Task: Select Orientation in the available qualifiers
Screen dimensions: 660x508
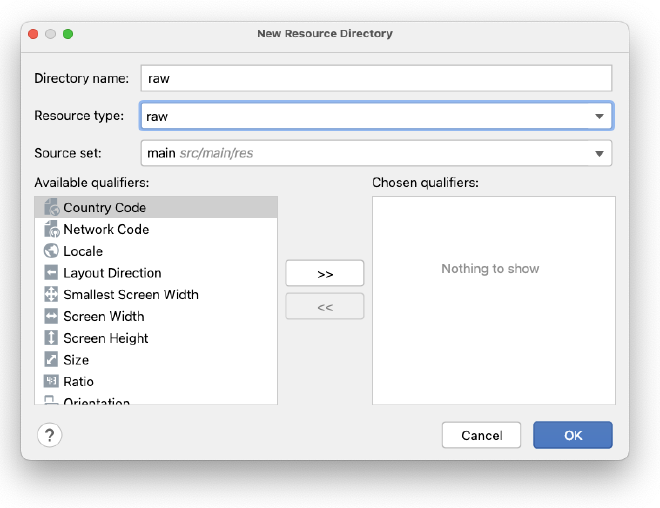Action: (96, 402)
